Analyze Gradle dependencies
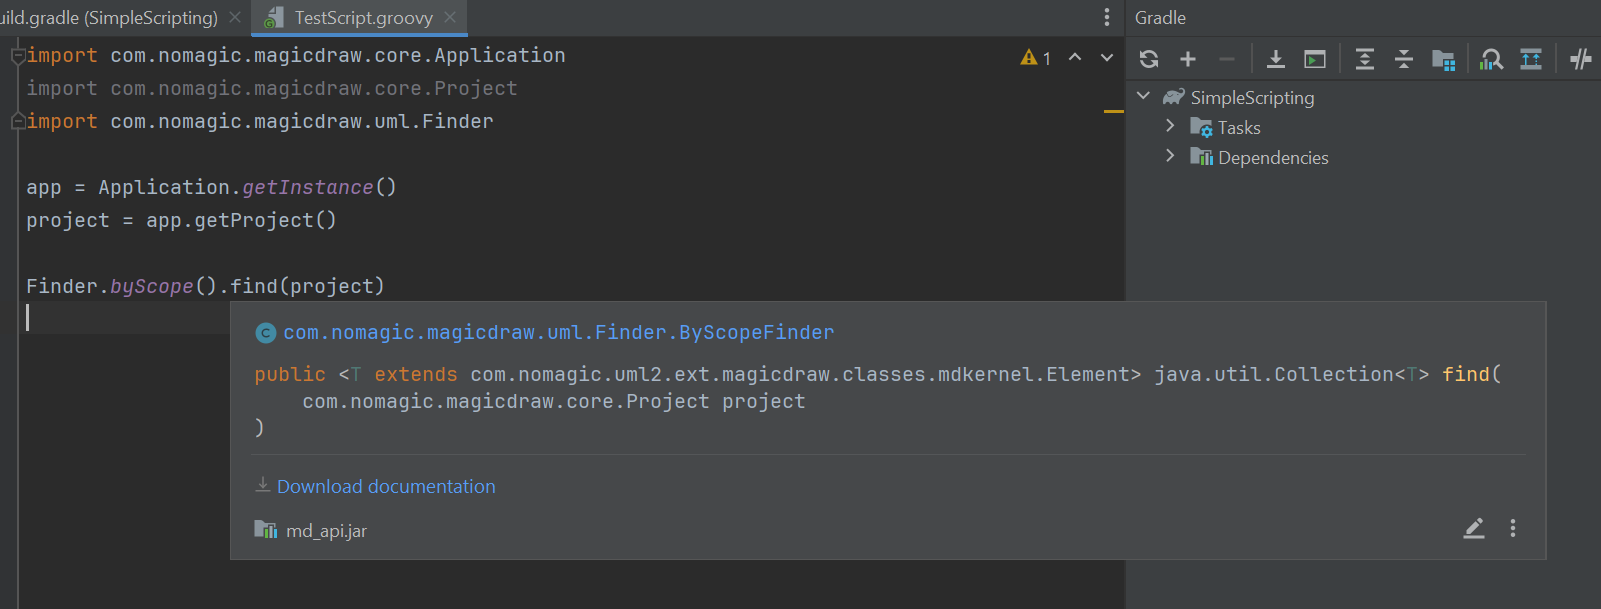The height and width of the screenshot is (609, 1601). 1491,58
